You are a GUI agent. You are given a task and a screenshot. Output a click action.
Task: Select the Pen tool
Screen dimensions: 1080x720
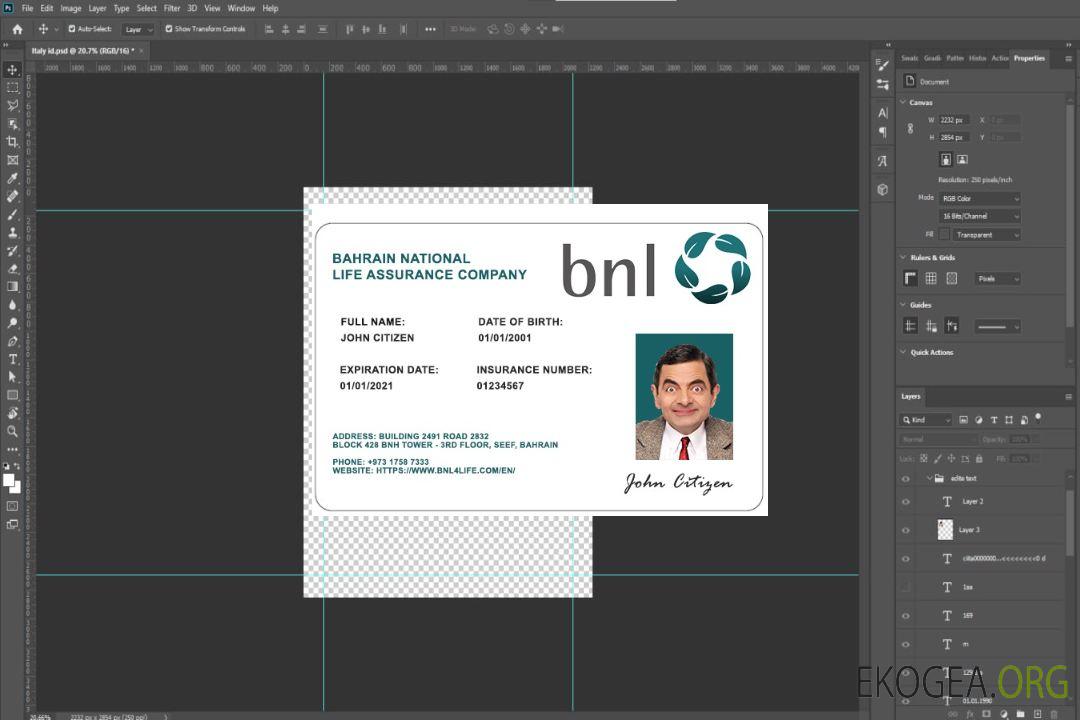(x=12, y=341)
